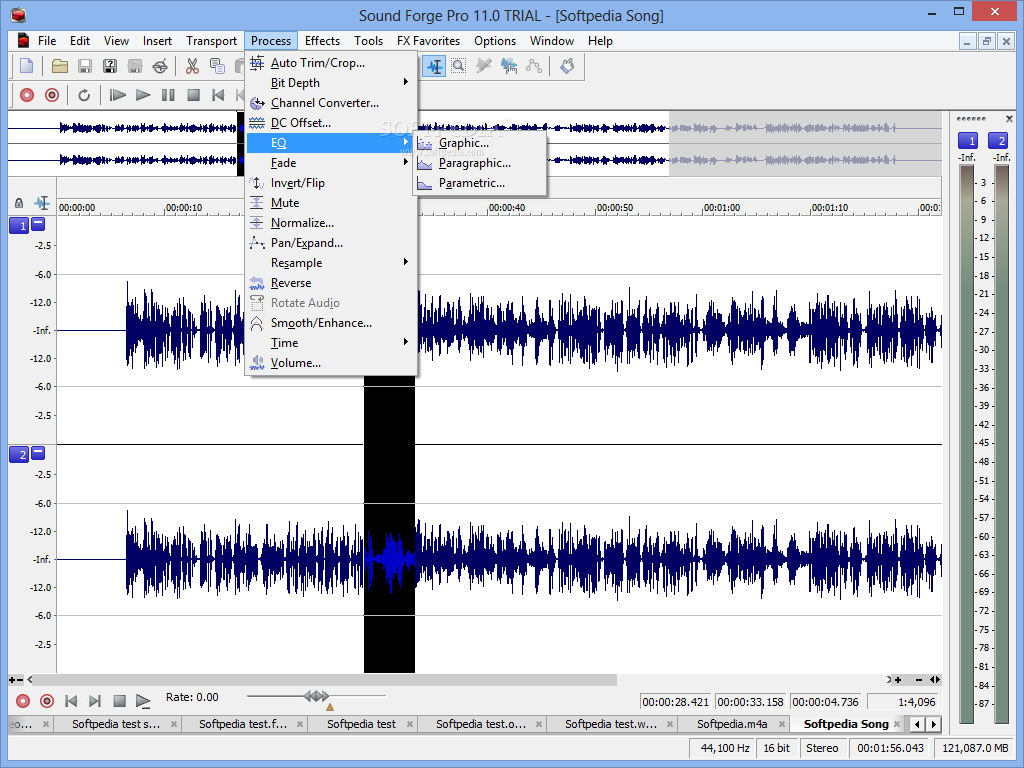This screenshot has width=1024, height=768.
Task: Collapse channel 1 with minus button
Action: 39,223
